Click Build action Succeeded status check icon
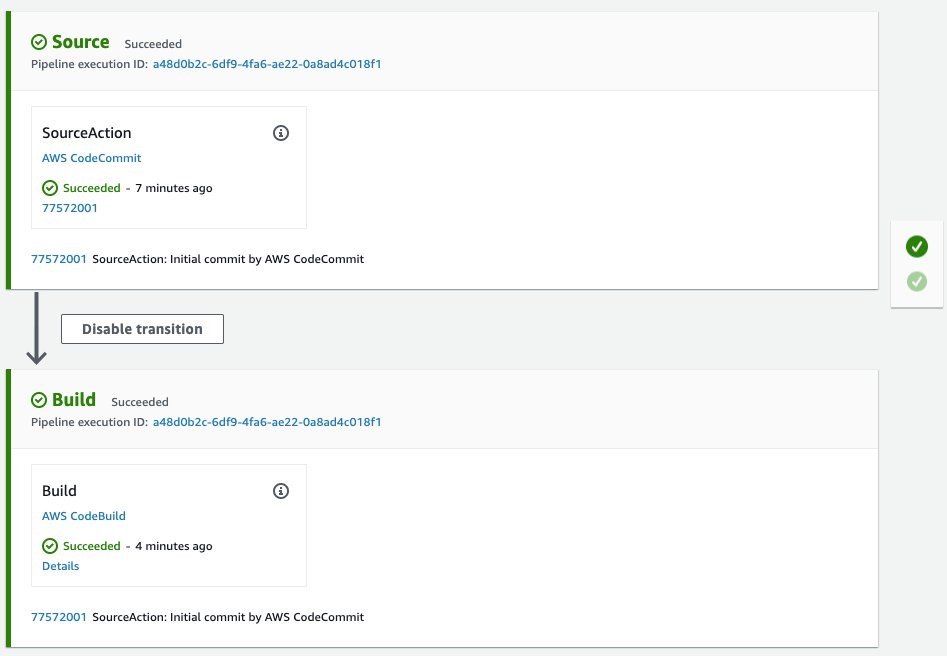 coord(50,546)
